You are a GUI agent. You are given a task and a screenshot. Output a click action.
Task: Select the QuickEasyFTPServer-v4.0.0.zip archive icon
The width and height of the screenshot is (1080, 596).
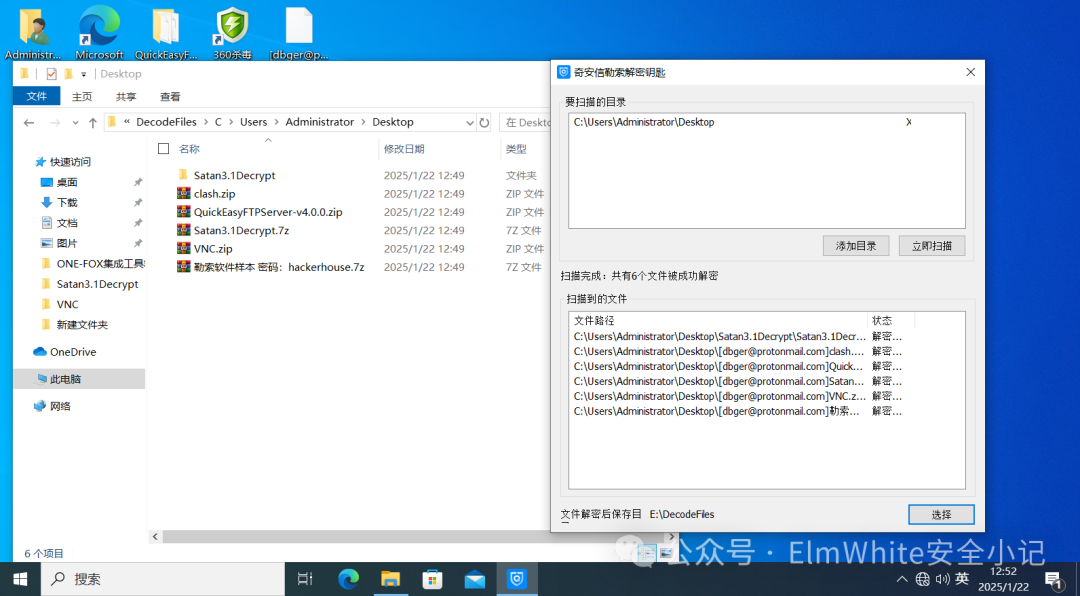pos(183,212)
